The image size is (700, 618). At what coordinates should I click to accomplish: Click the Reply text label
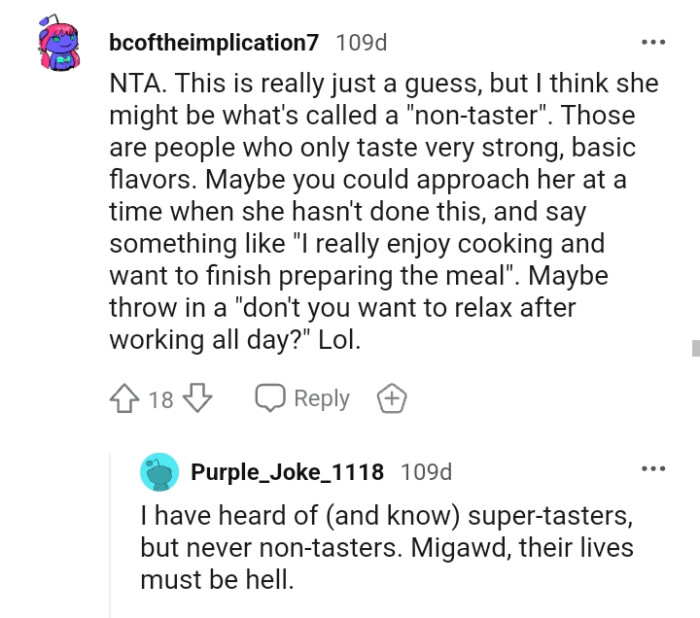pos(322,399)
